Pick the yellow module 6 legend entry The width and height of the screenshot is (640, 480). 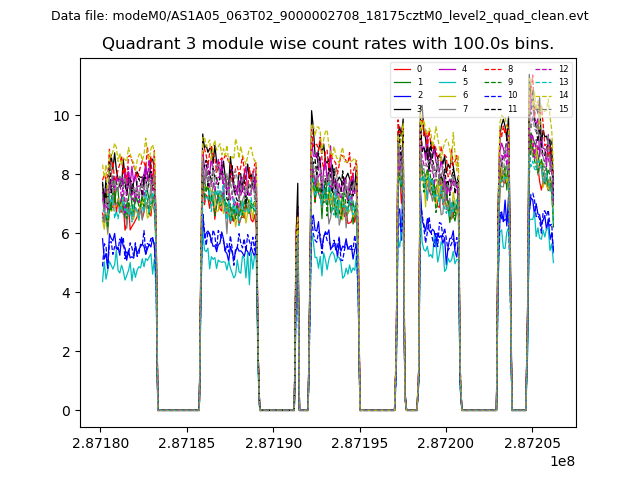pos(446,95)
